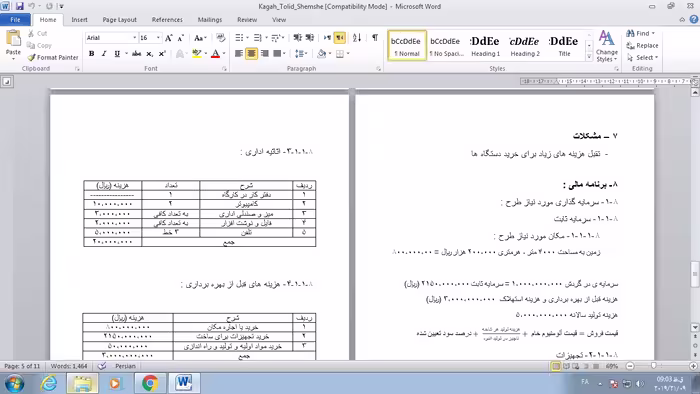Toggle Show/Hide paragraph marks
The width and height of the screenshot is (700, 394).
375,37
